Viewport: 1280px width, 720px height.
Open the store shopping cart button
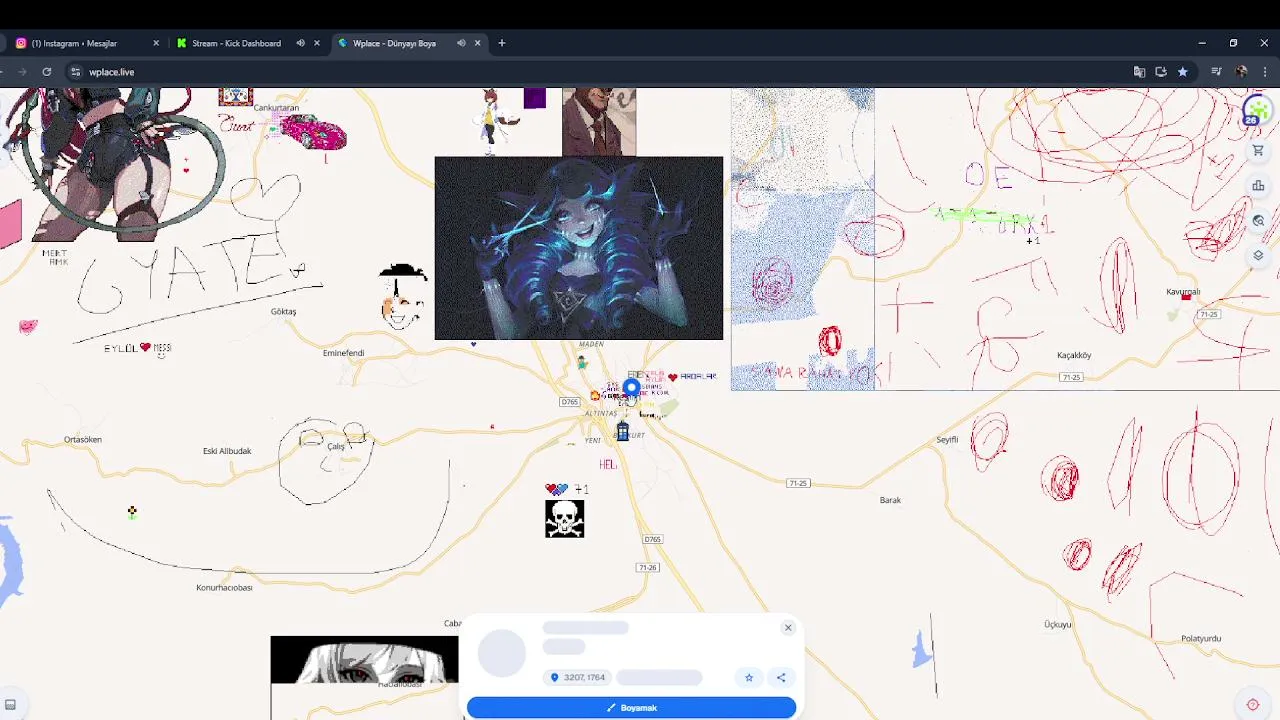point(1258,150)
